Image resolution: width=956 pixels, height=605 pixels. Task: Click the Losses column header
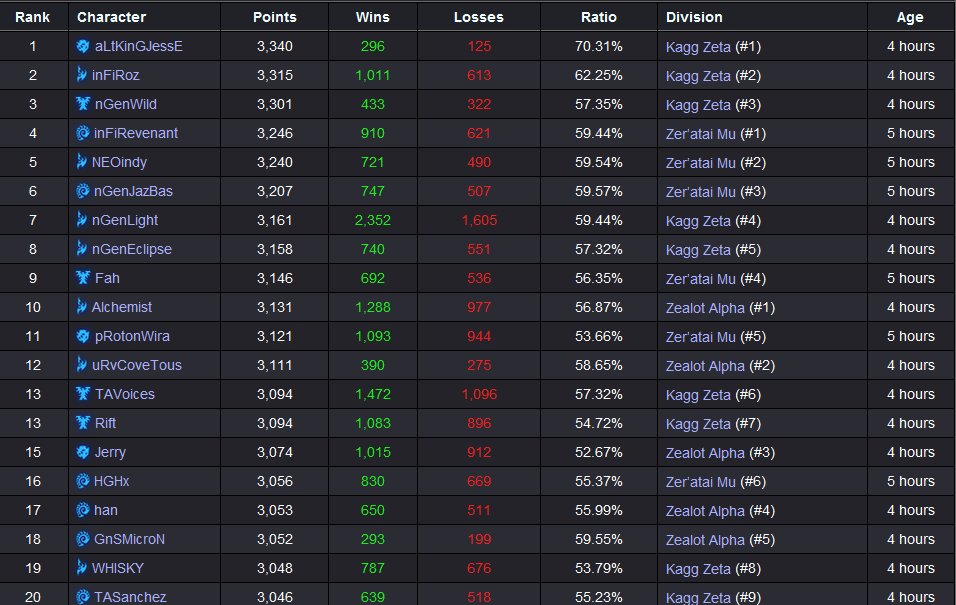(x=479, y=17)
